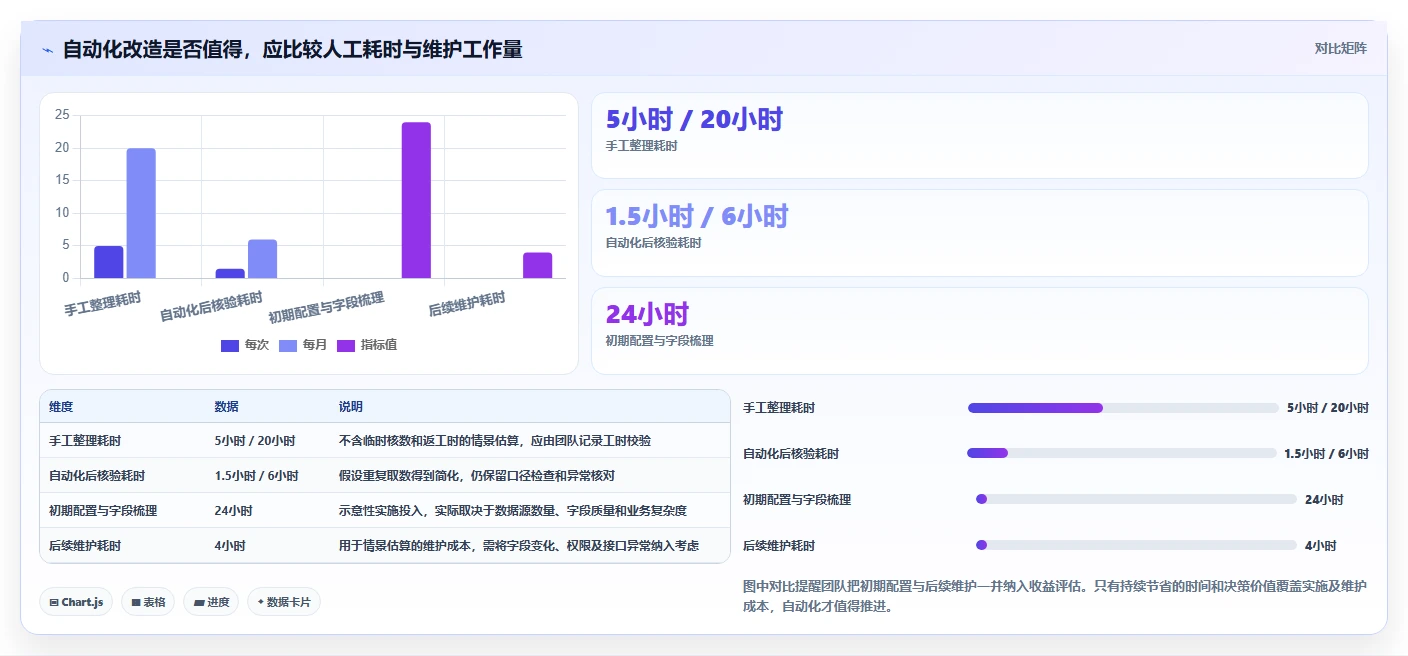This screenshot has width=1408, height=656.
Task: Click the 数据 column header of the table
Action: pos(226,407)
